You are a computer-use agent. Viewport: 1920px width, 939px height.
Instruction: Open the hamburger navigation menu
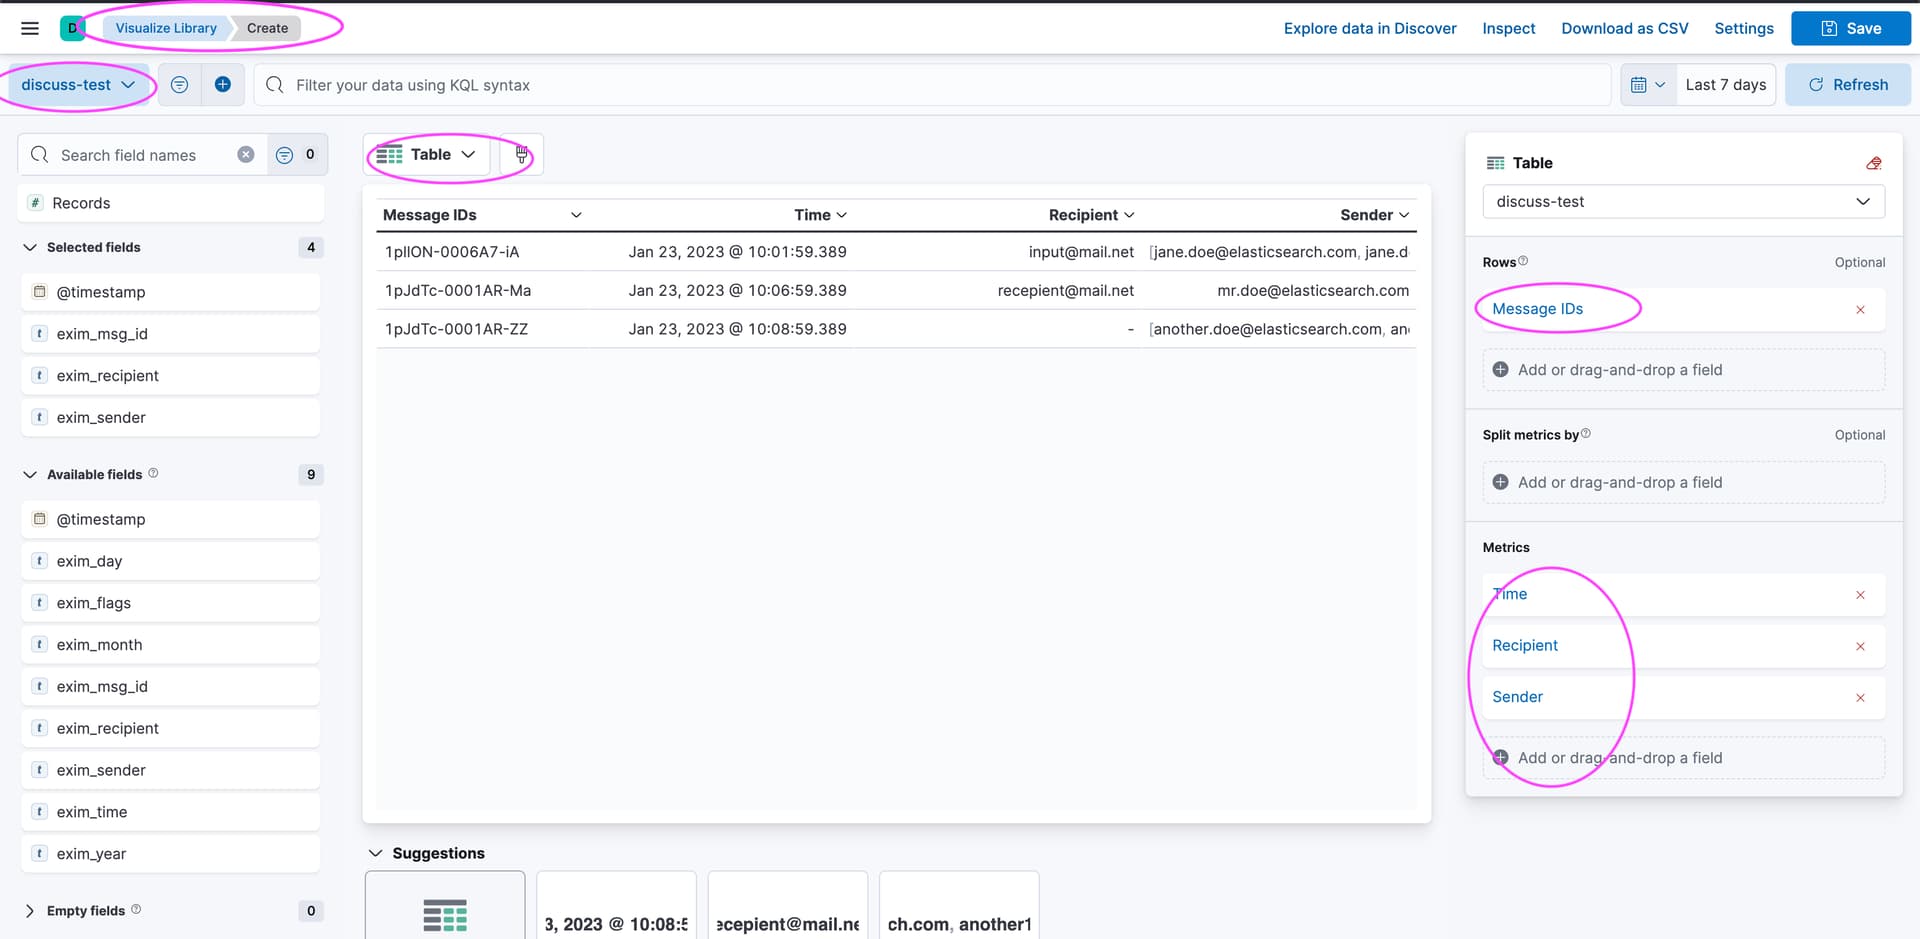pyautogui.click(x=30, y=28)
